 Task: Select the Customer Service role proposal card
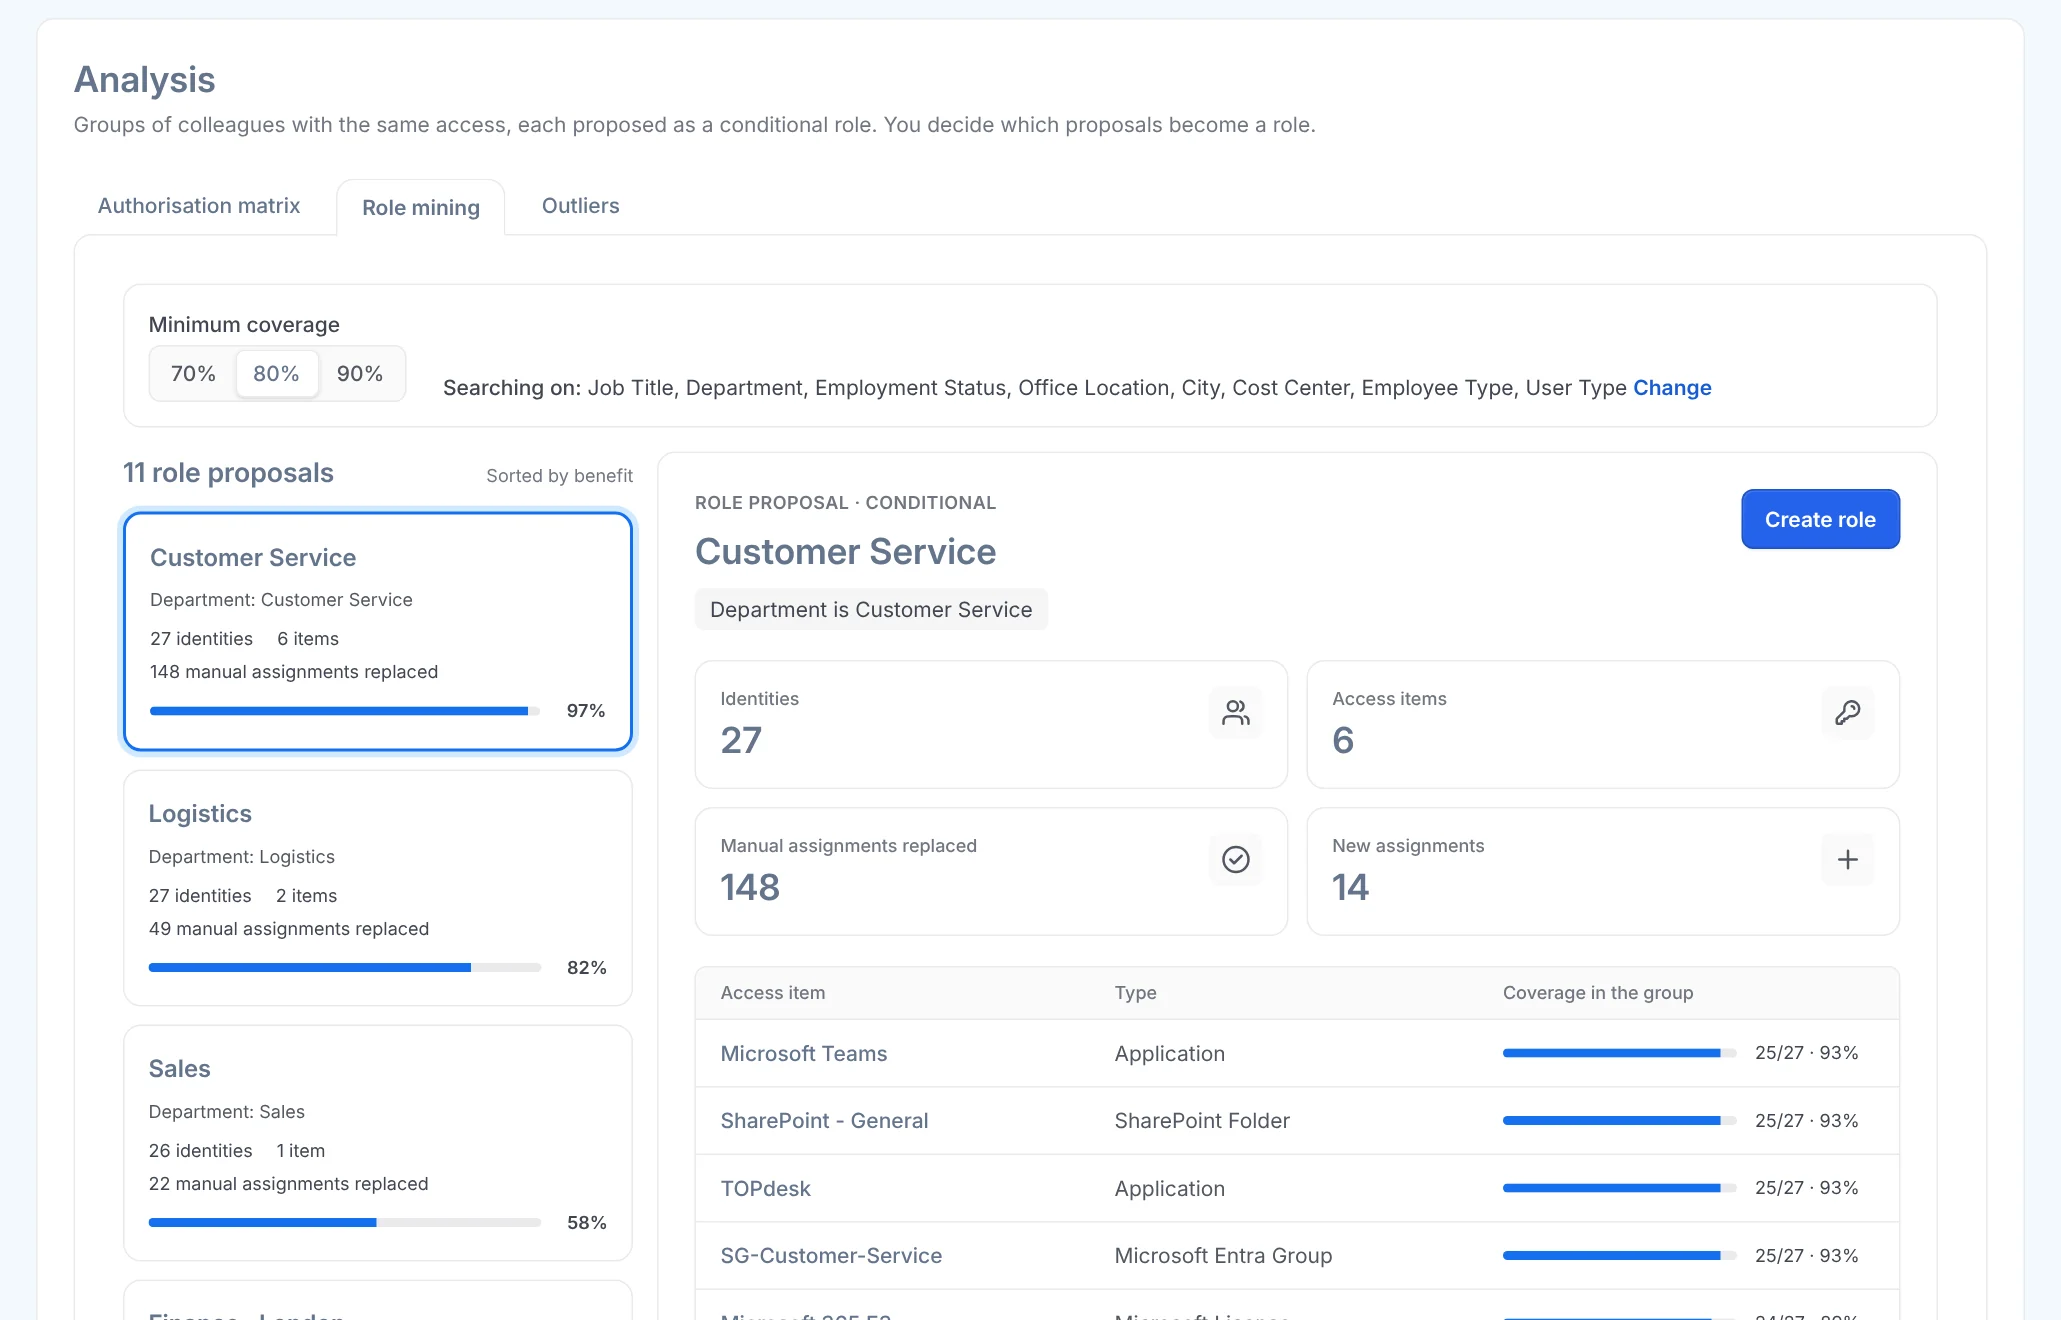tap(378, 631)
